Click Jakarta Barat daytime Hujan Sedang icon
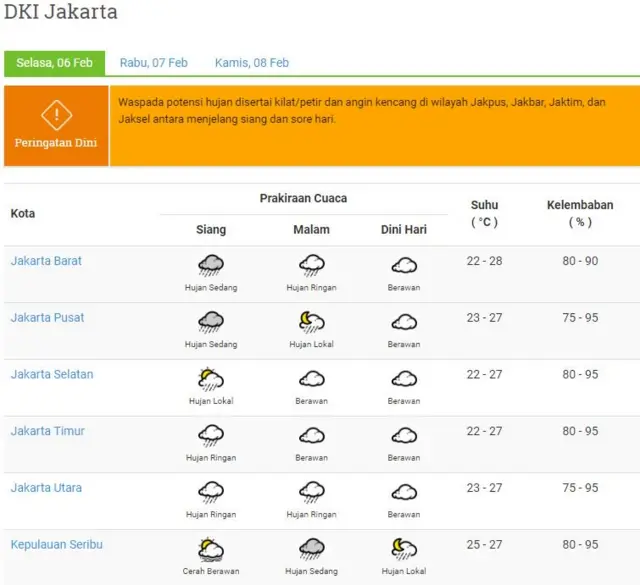Screen dimensions: 640x585 211,266
